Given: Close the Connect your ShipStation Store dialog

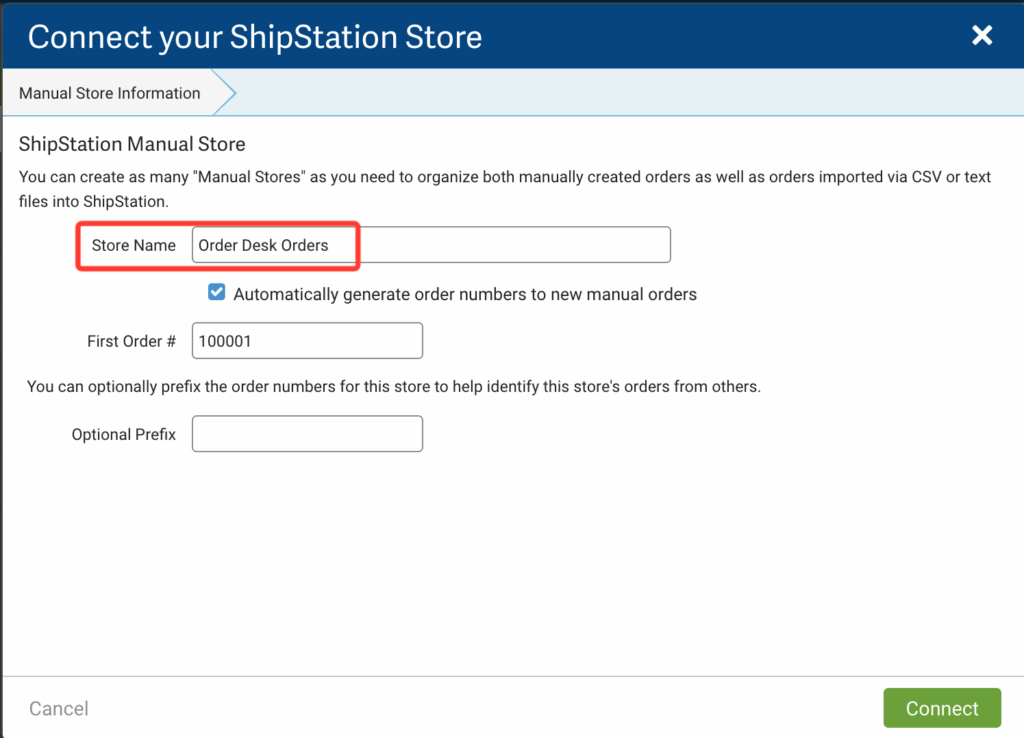Looking at the screenshot, I should click(x=982, y=36).
